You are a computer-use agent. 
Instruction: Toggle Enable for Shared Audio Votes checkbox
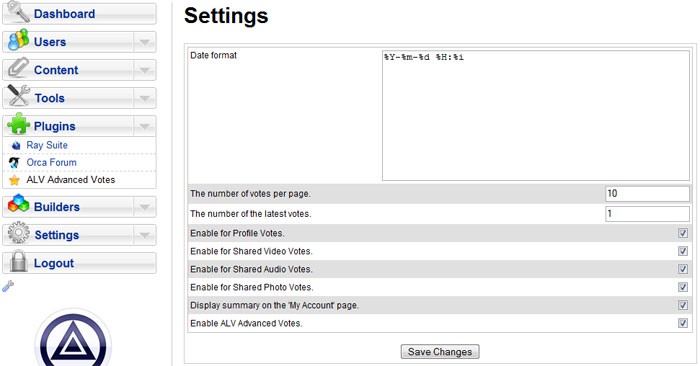click(x=683, y=269)
